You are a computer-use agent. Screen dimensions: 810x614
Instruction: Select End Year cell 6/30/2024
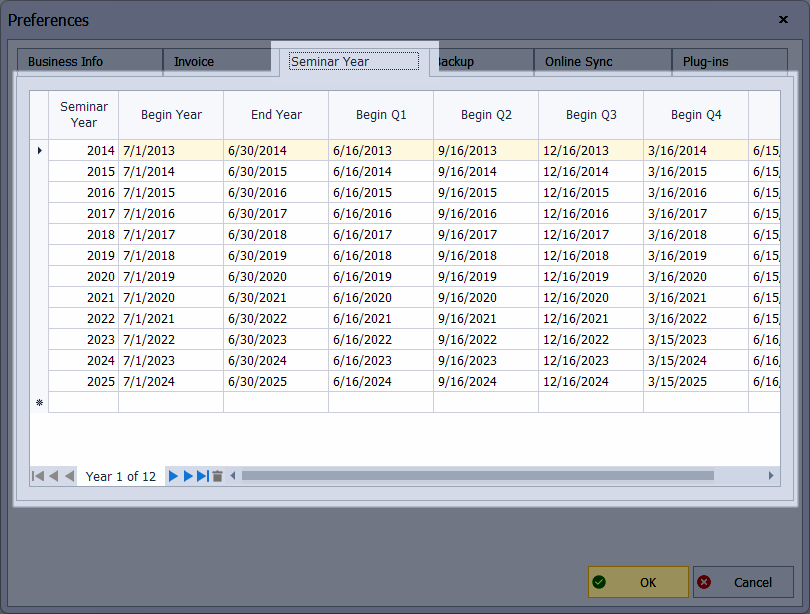276,360
